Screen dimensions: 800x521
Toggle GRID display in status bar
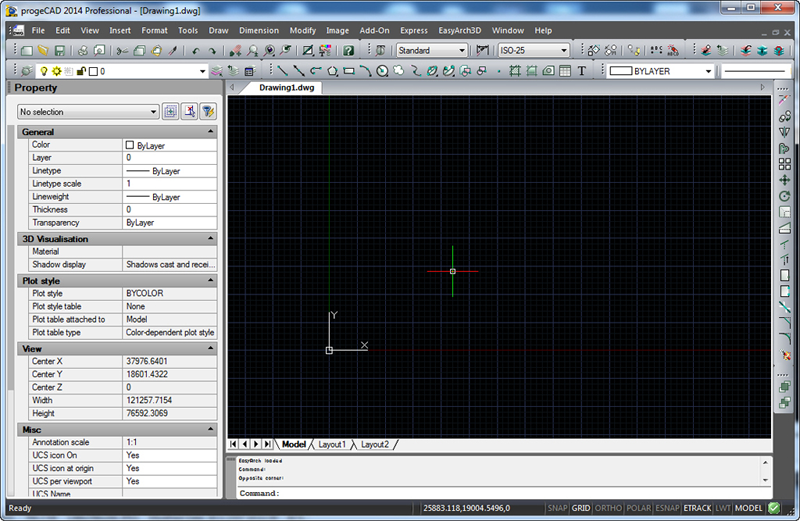pyautogui.click(x=581, y=508)
